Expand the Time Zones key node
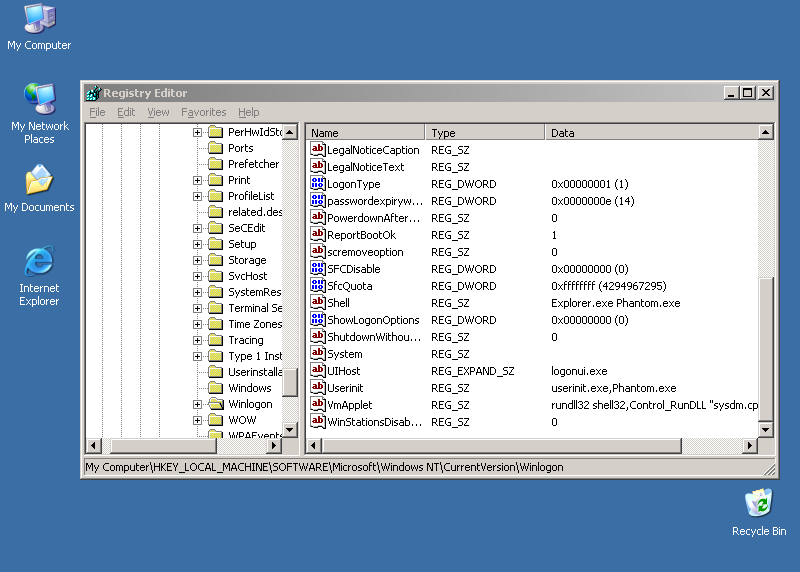 point(197,324)
